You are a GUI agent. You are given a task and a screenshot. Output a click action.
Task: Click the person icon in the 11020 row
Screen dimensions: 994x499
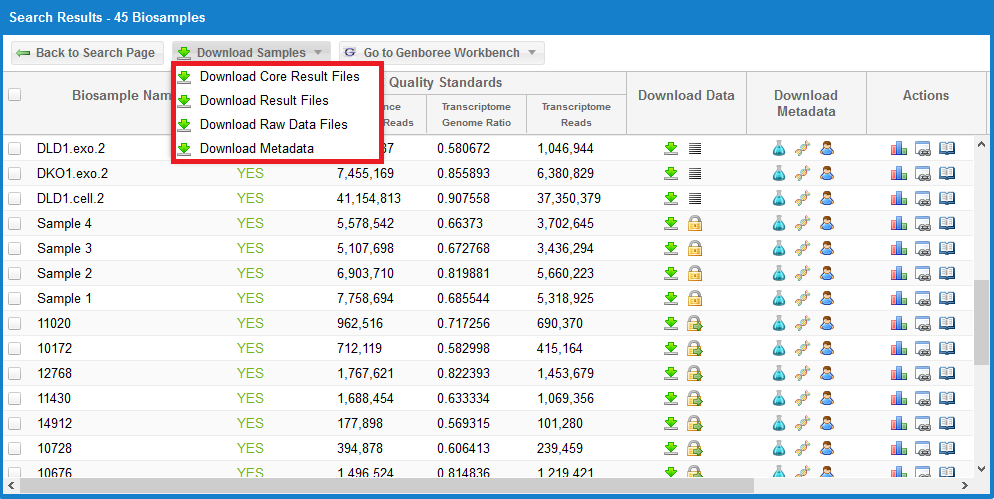826,323
